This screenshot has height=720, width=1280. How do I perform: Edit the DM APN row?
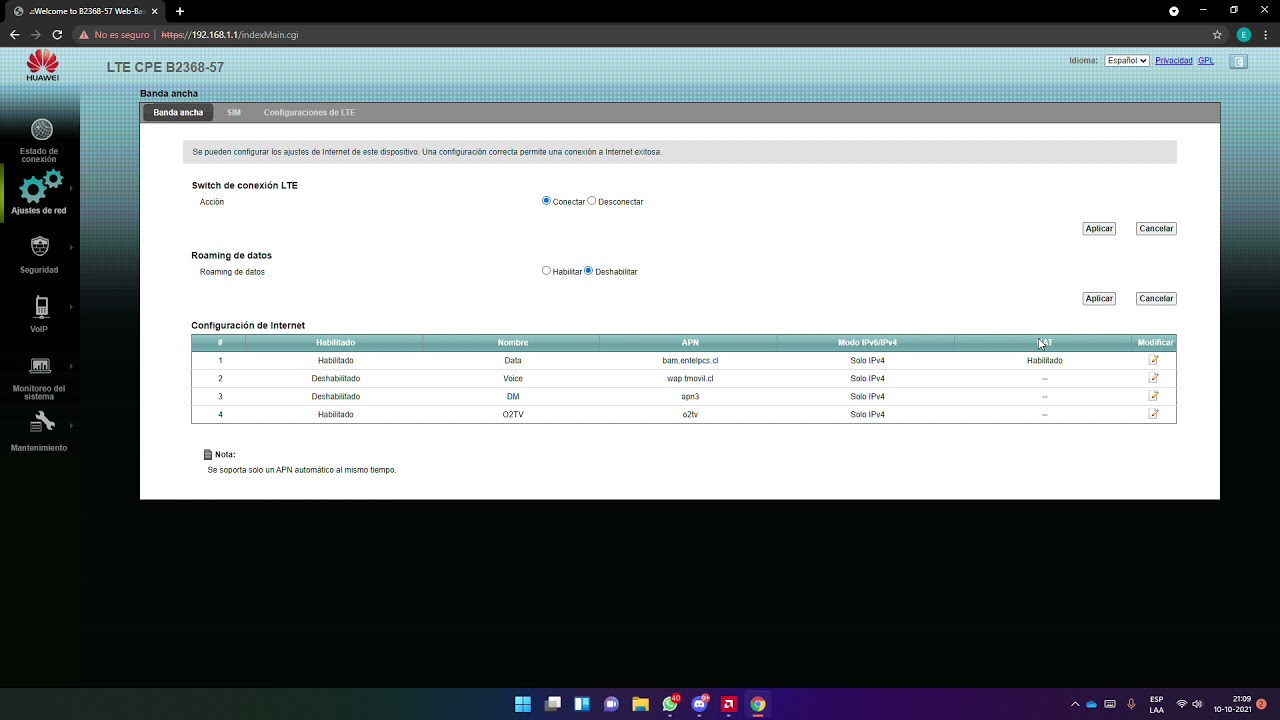click(x=1154, y=396)
